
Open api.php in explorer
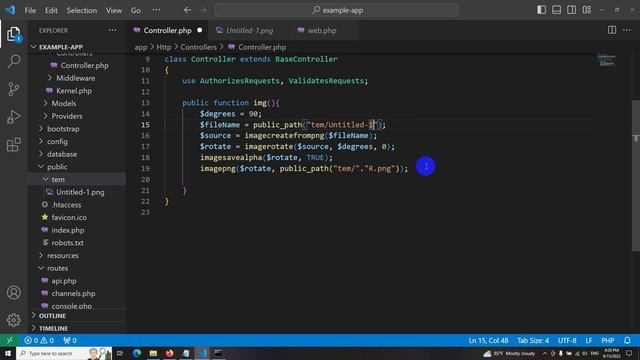pos(64,280)
